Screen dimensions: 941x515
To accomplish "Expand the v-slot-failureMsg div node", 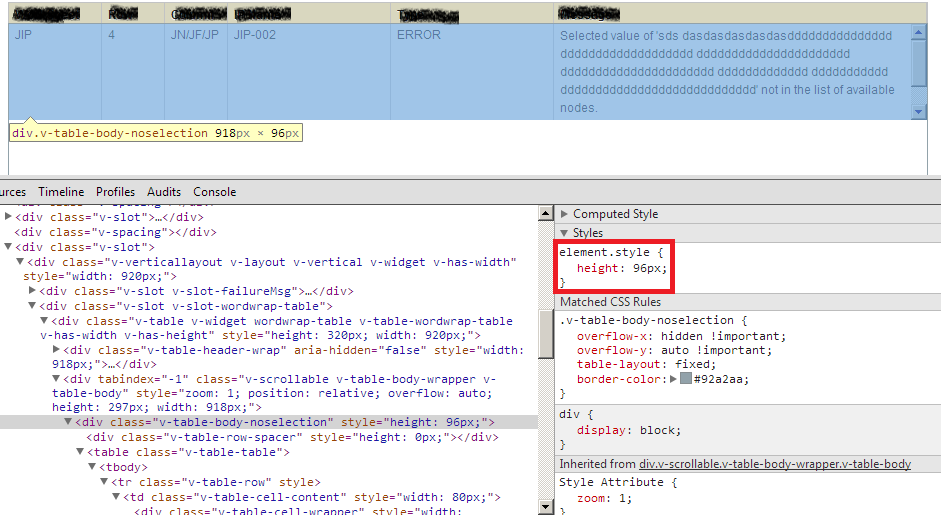I will pos(32,290).
